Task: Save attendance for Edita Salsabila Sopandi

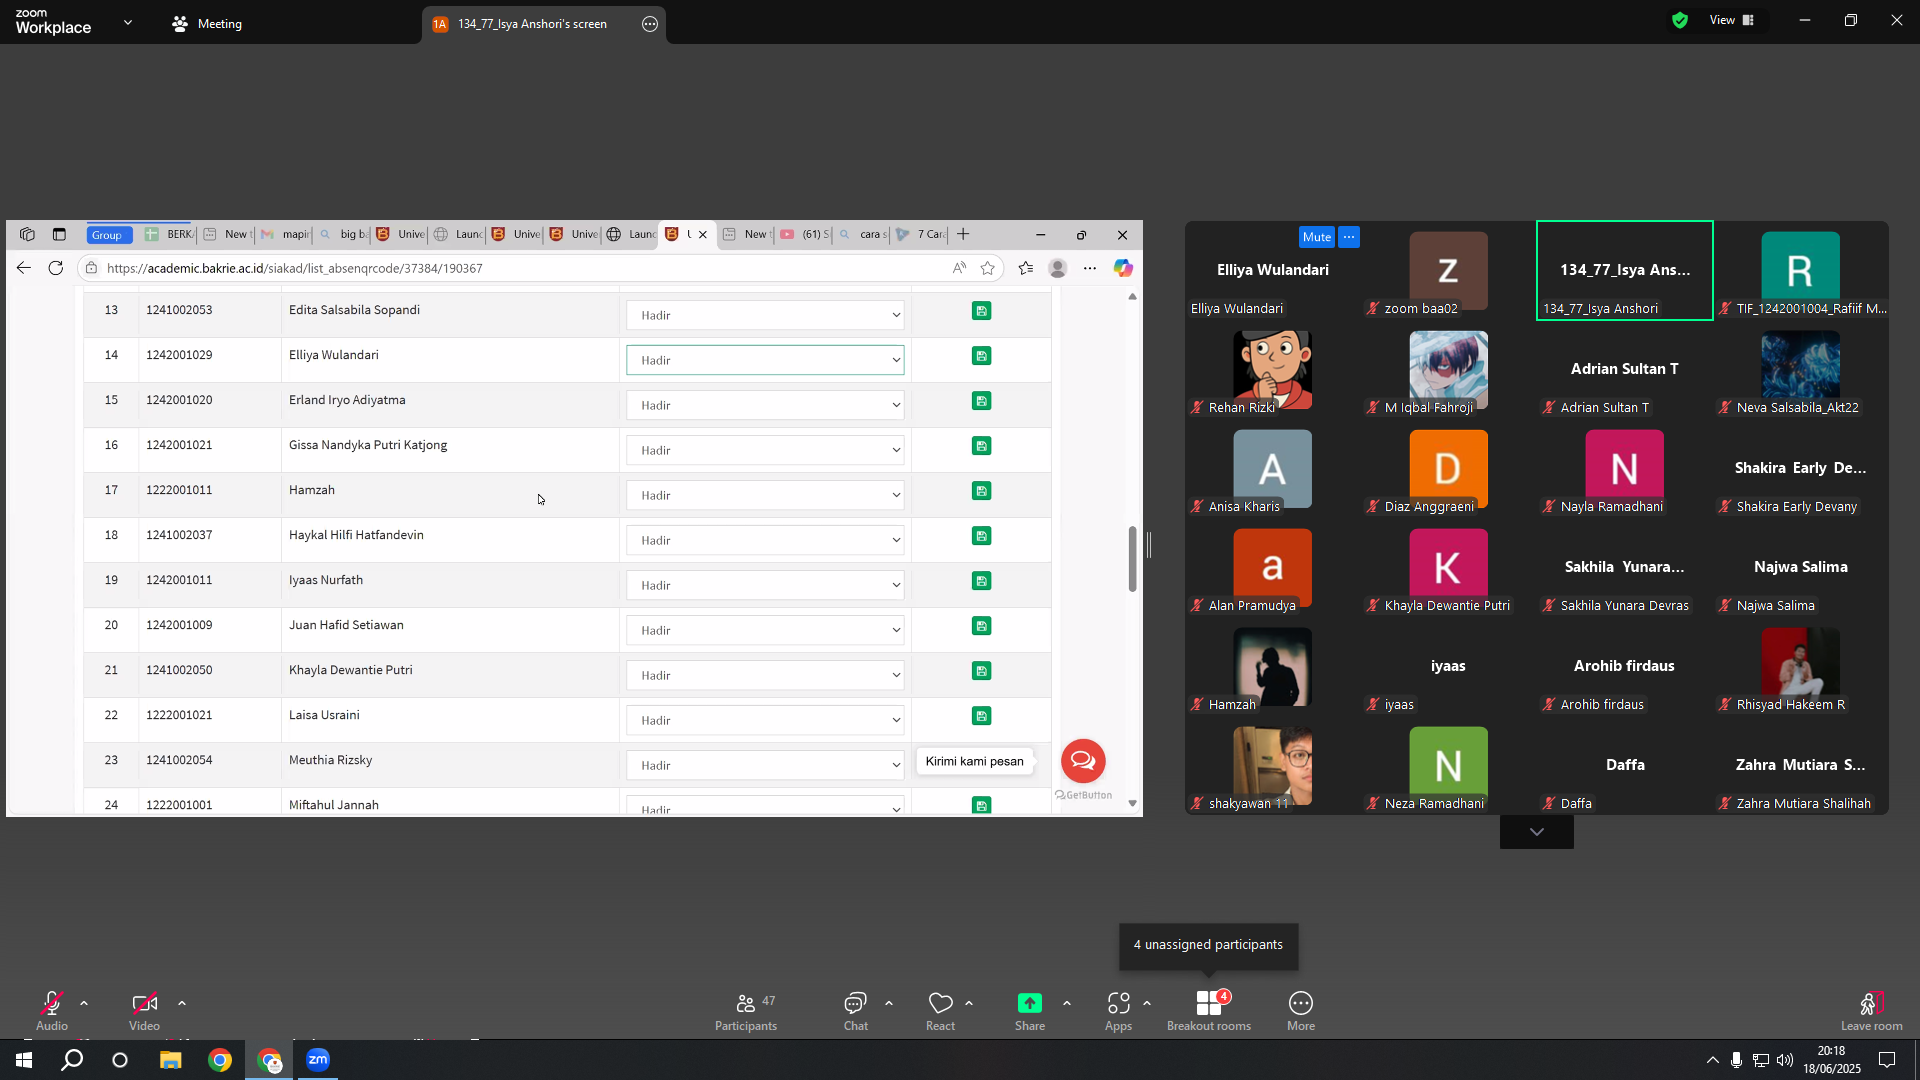Action: pyautogui.click(x=982, y=311)
